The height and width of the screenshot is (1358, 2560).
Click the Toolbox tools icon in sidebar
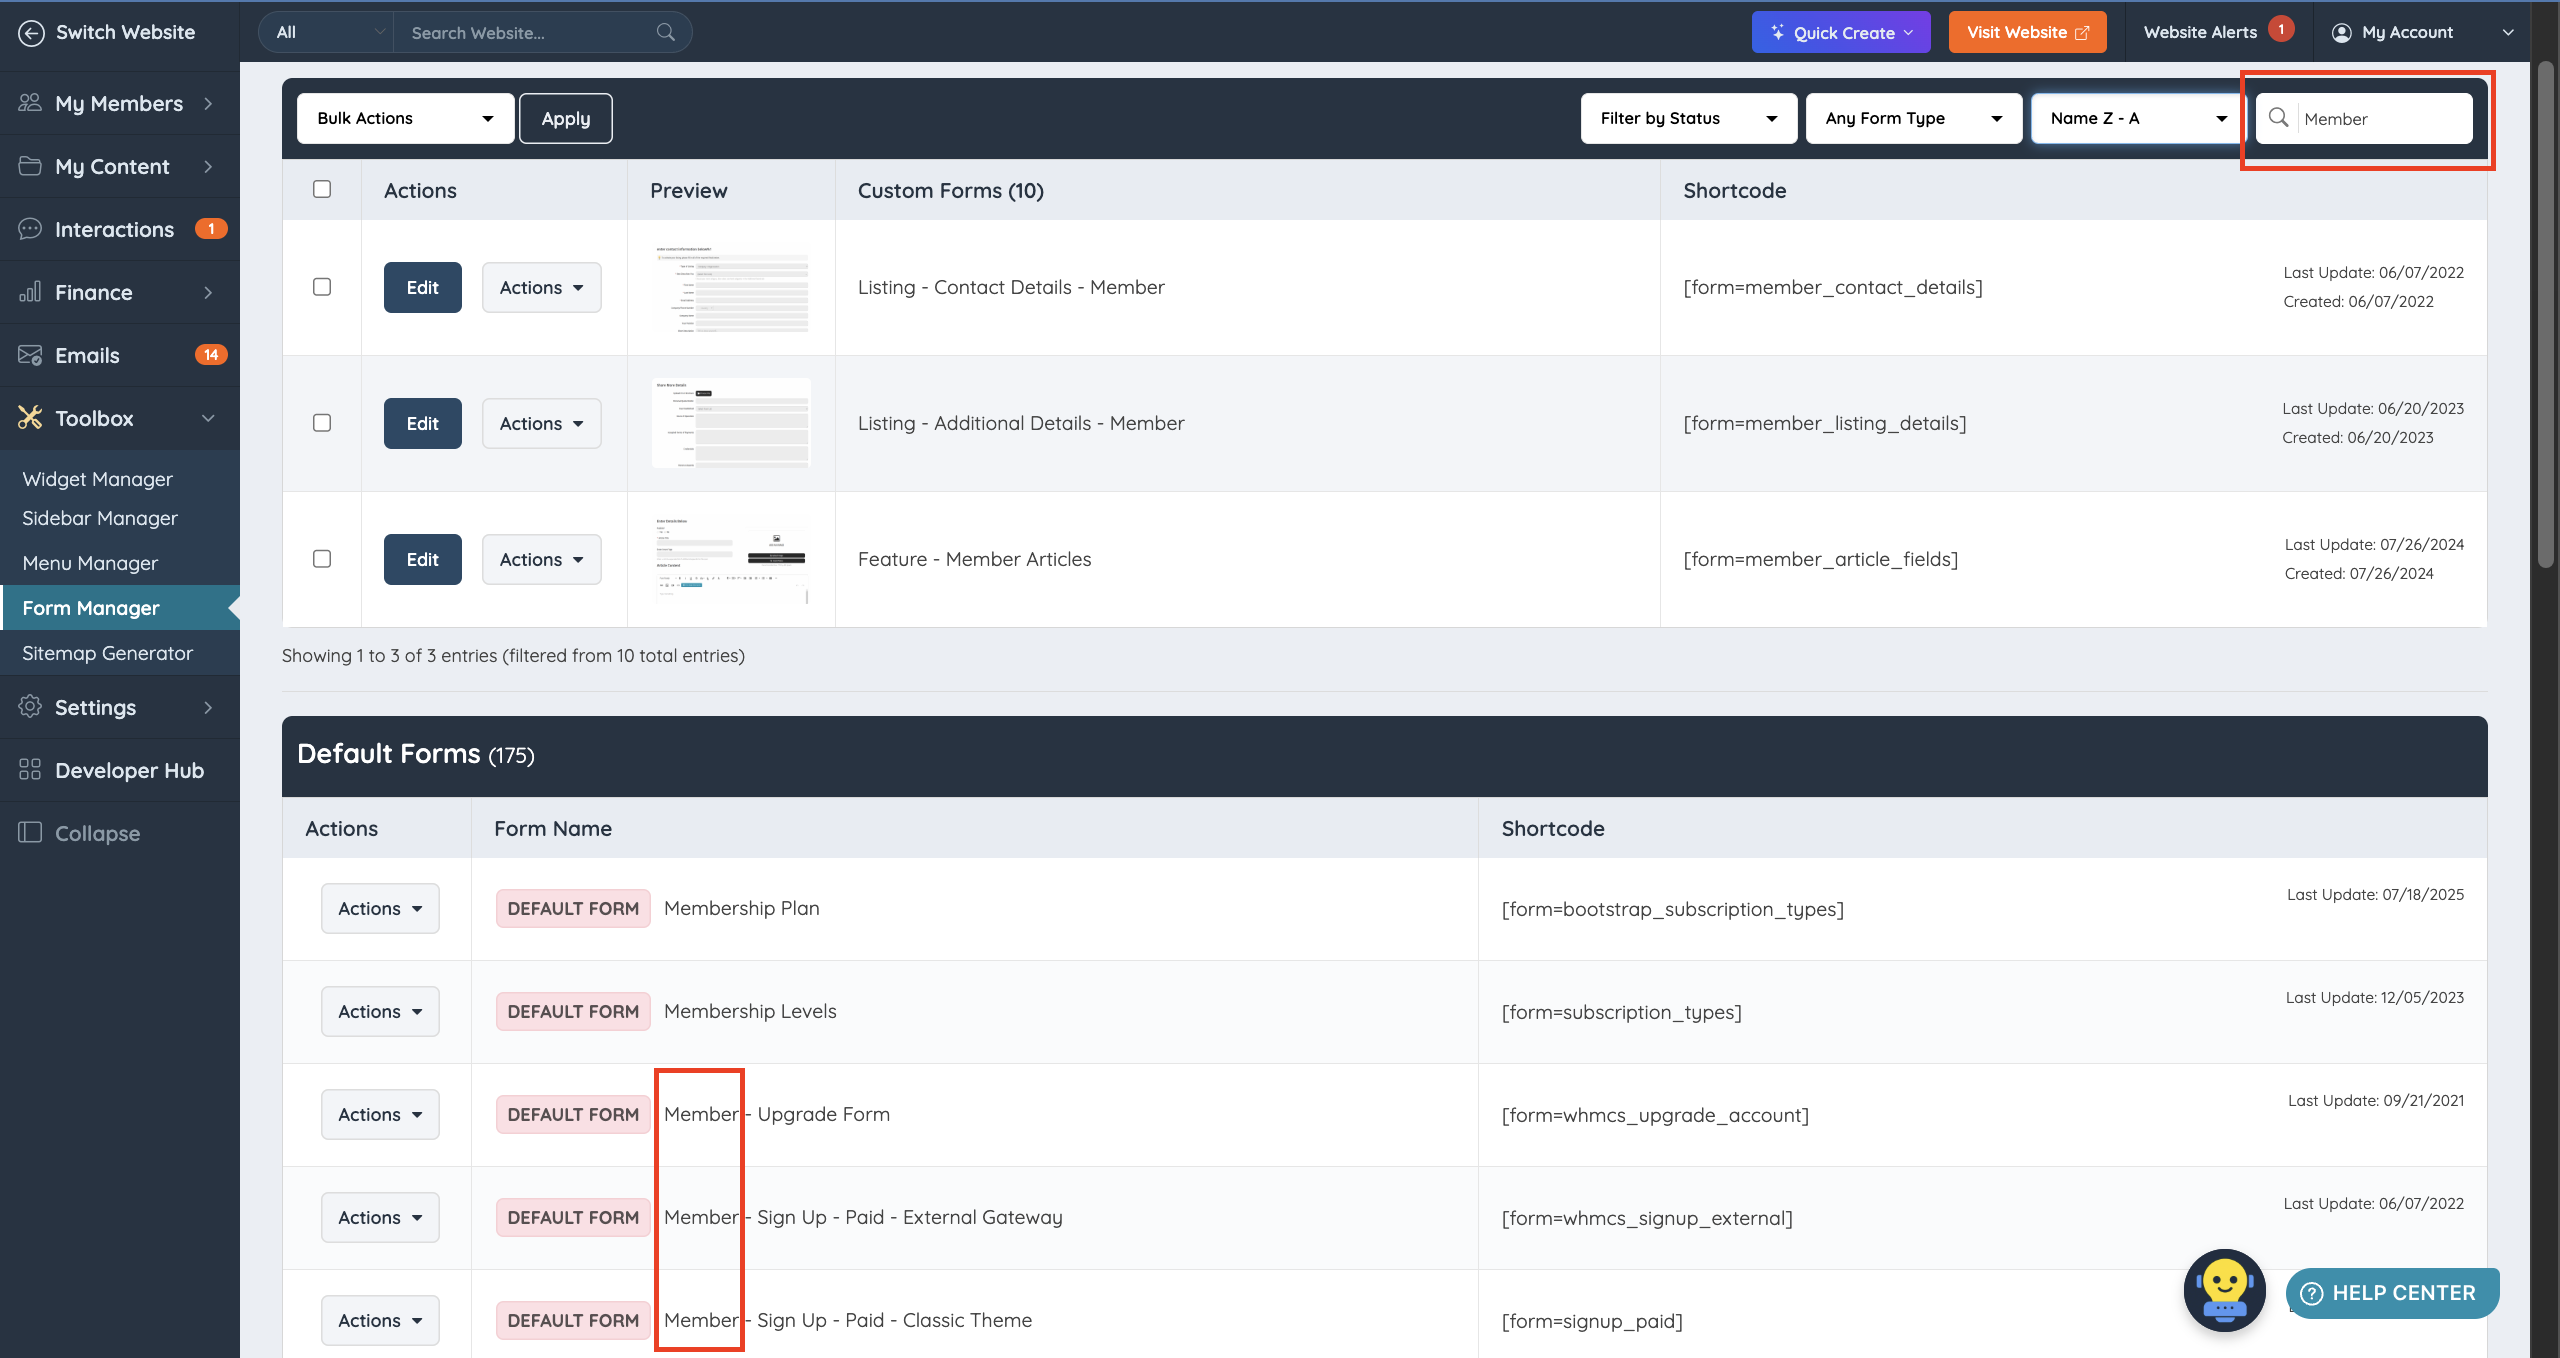coord(30,418)
